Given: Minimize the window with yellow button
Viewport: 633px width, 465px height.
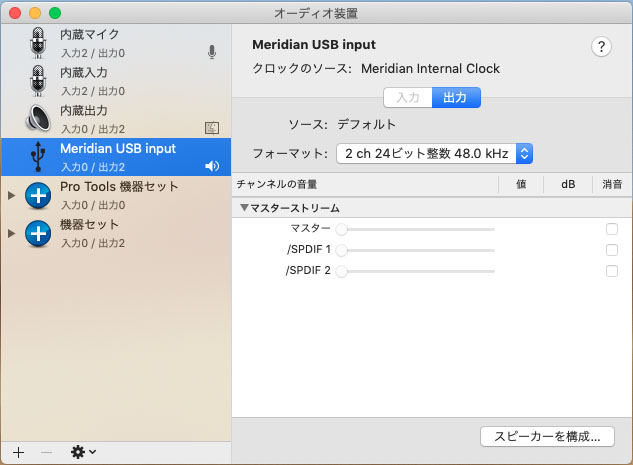Looking at the screenshot, I should [35, 13].
